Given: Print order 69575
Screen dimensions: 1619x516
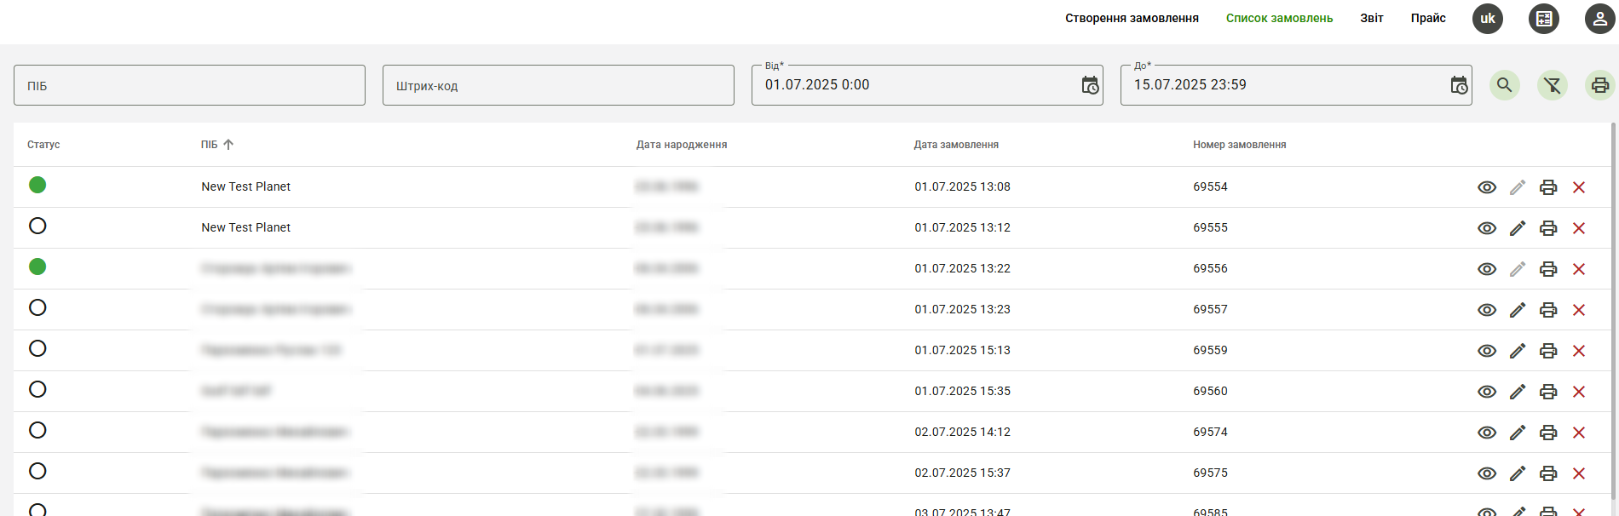Looking at the screenshot, I should tap(1548, 474).
